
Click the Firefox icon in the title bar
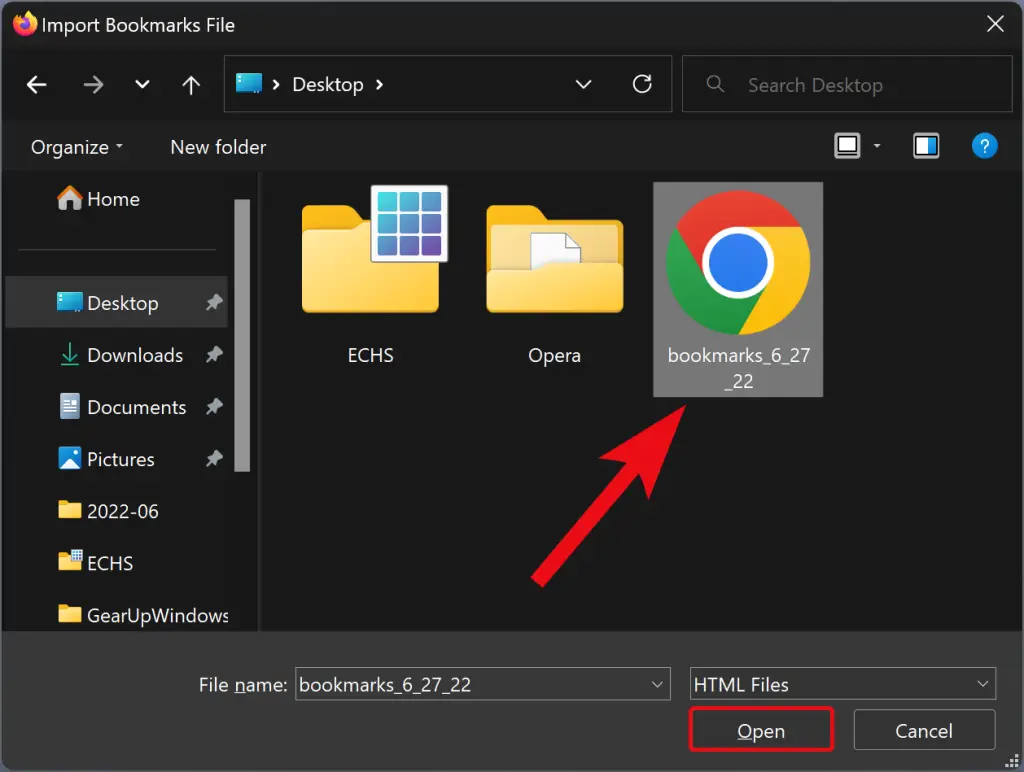[x=24, y=23]
